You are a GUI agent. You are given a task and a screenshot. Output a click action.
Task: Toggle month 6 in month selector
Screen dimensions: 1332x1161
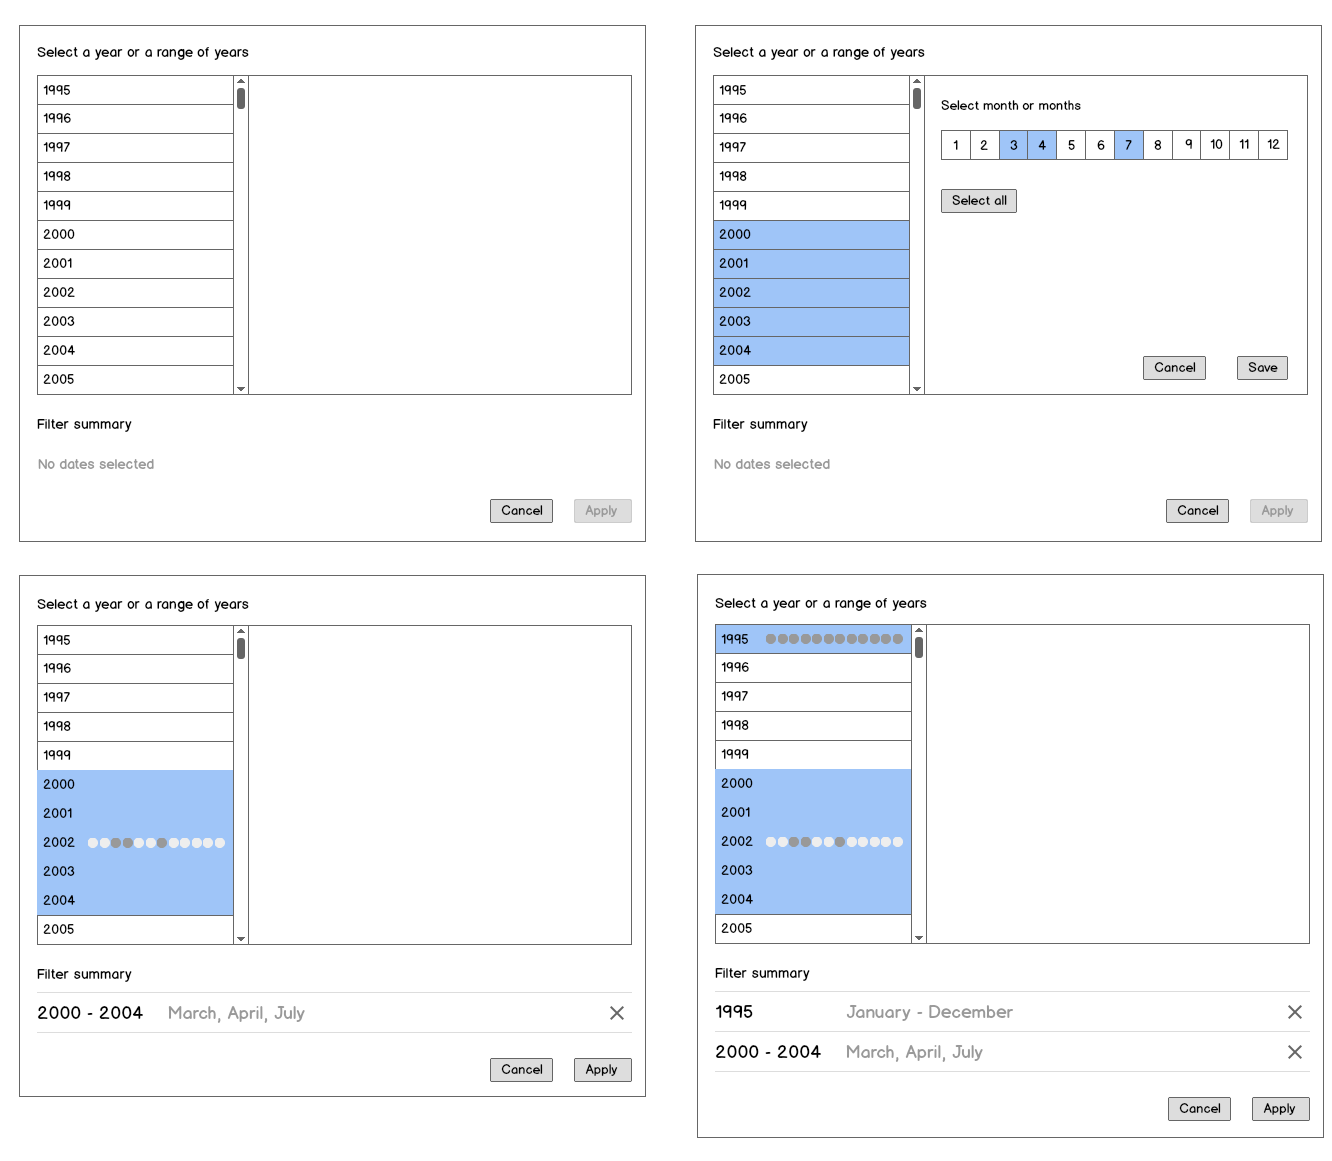(1100, 145)
